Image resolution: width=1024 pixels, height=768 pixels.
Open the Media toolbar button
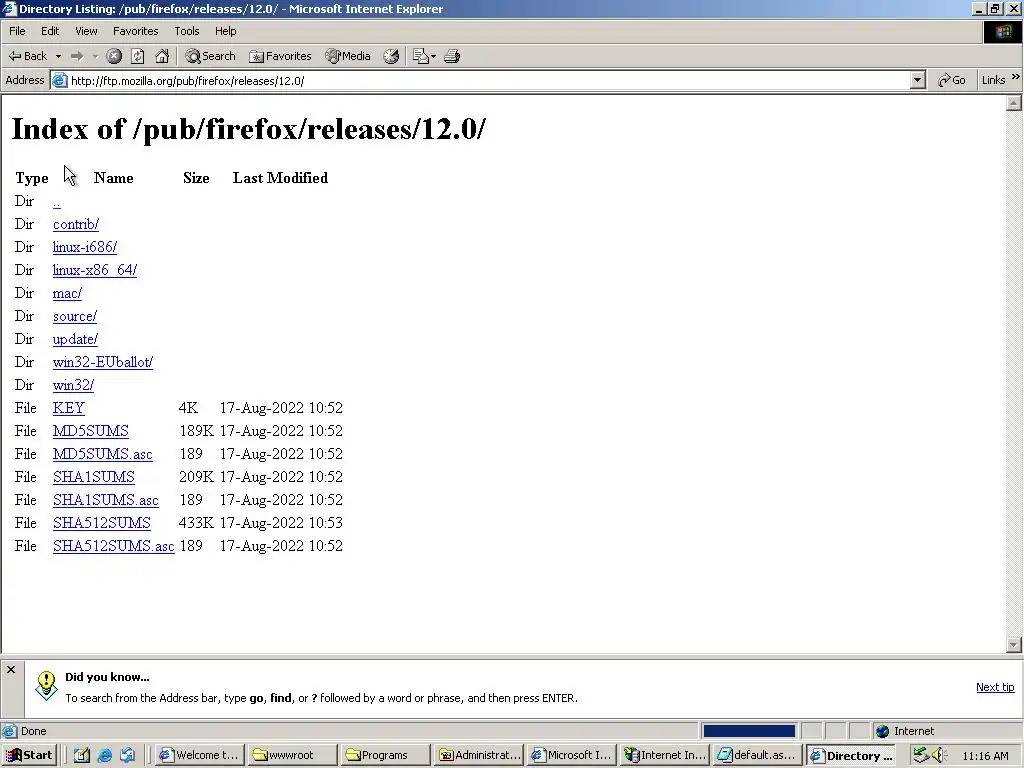348,56
